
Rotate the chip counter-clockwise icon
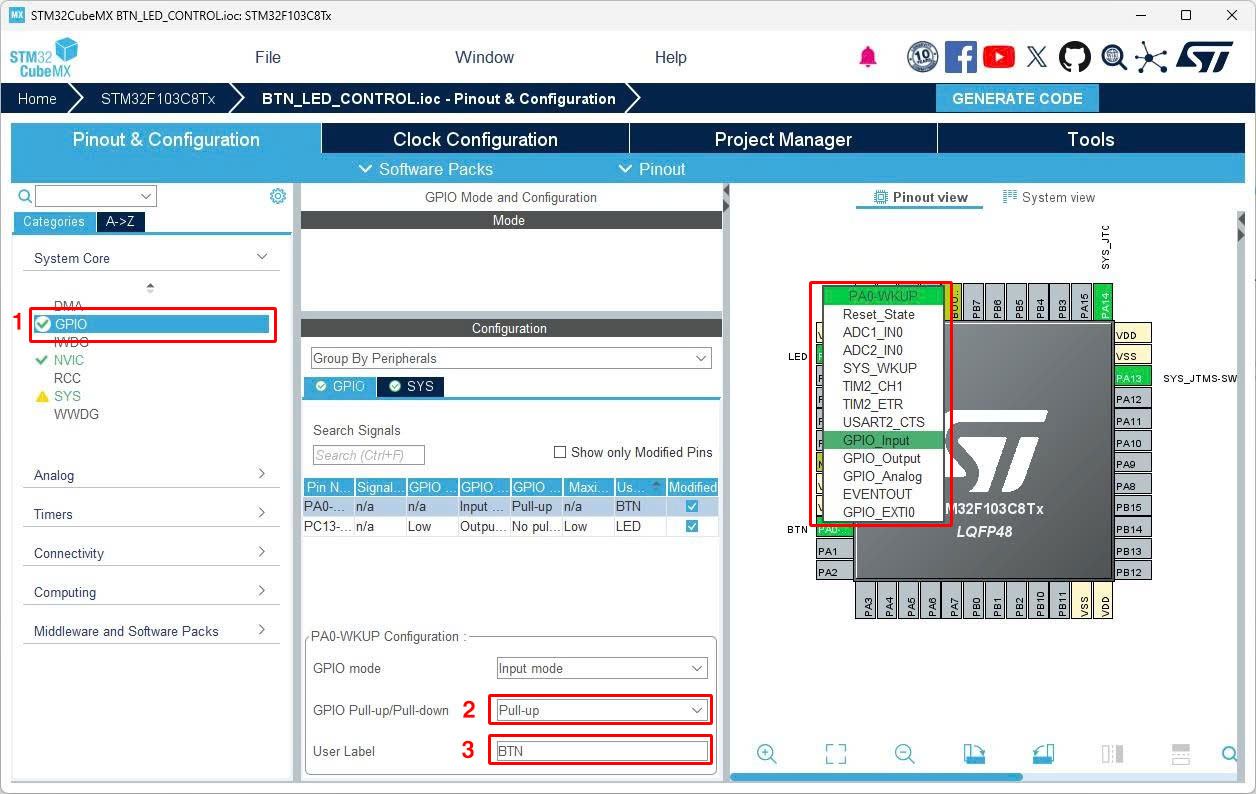(x=1043, y=754)
